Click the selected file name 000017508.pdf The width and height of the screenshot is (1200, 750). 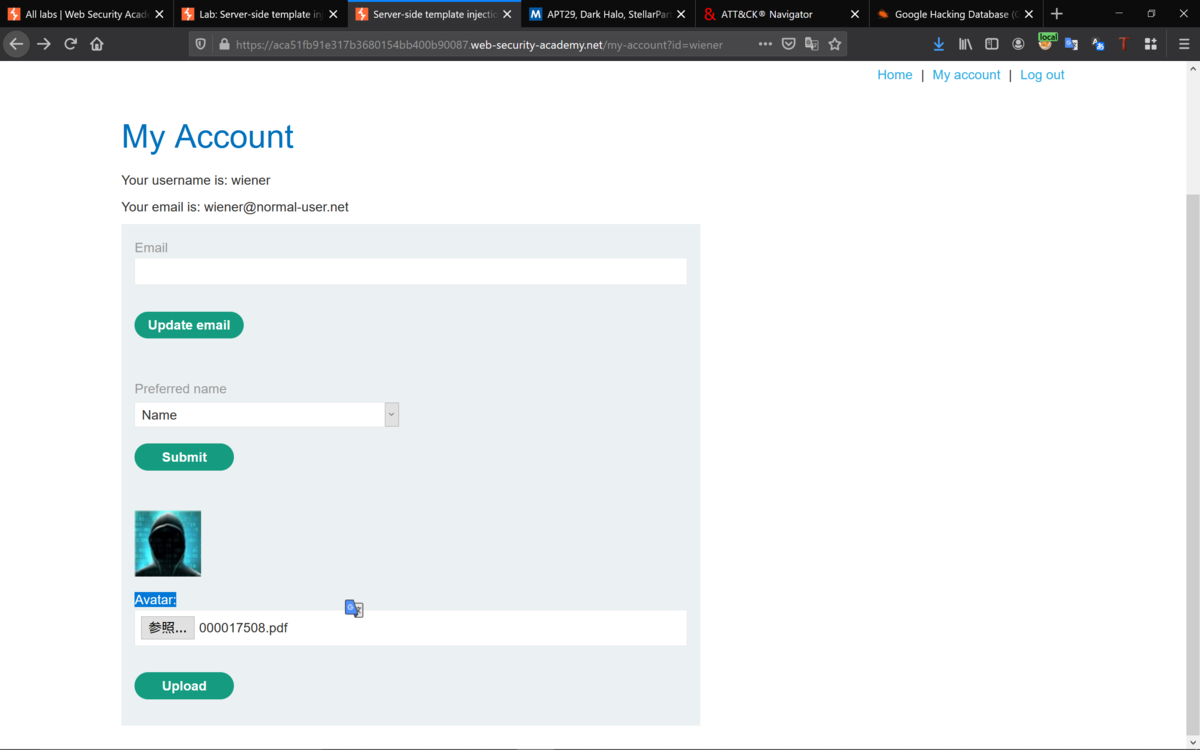[x=243, y=628]
